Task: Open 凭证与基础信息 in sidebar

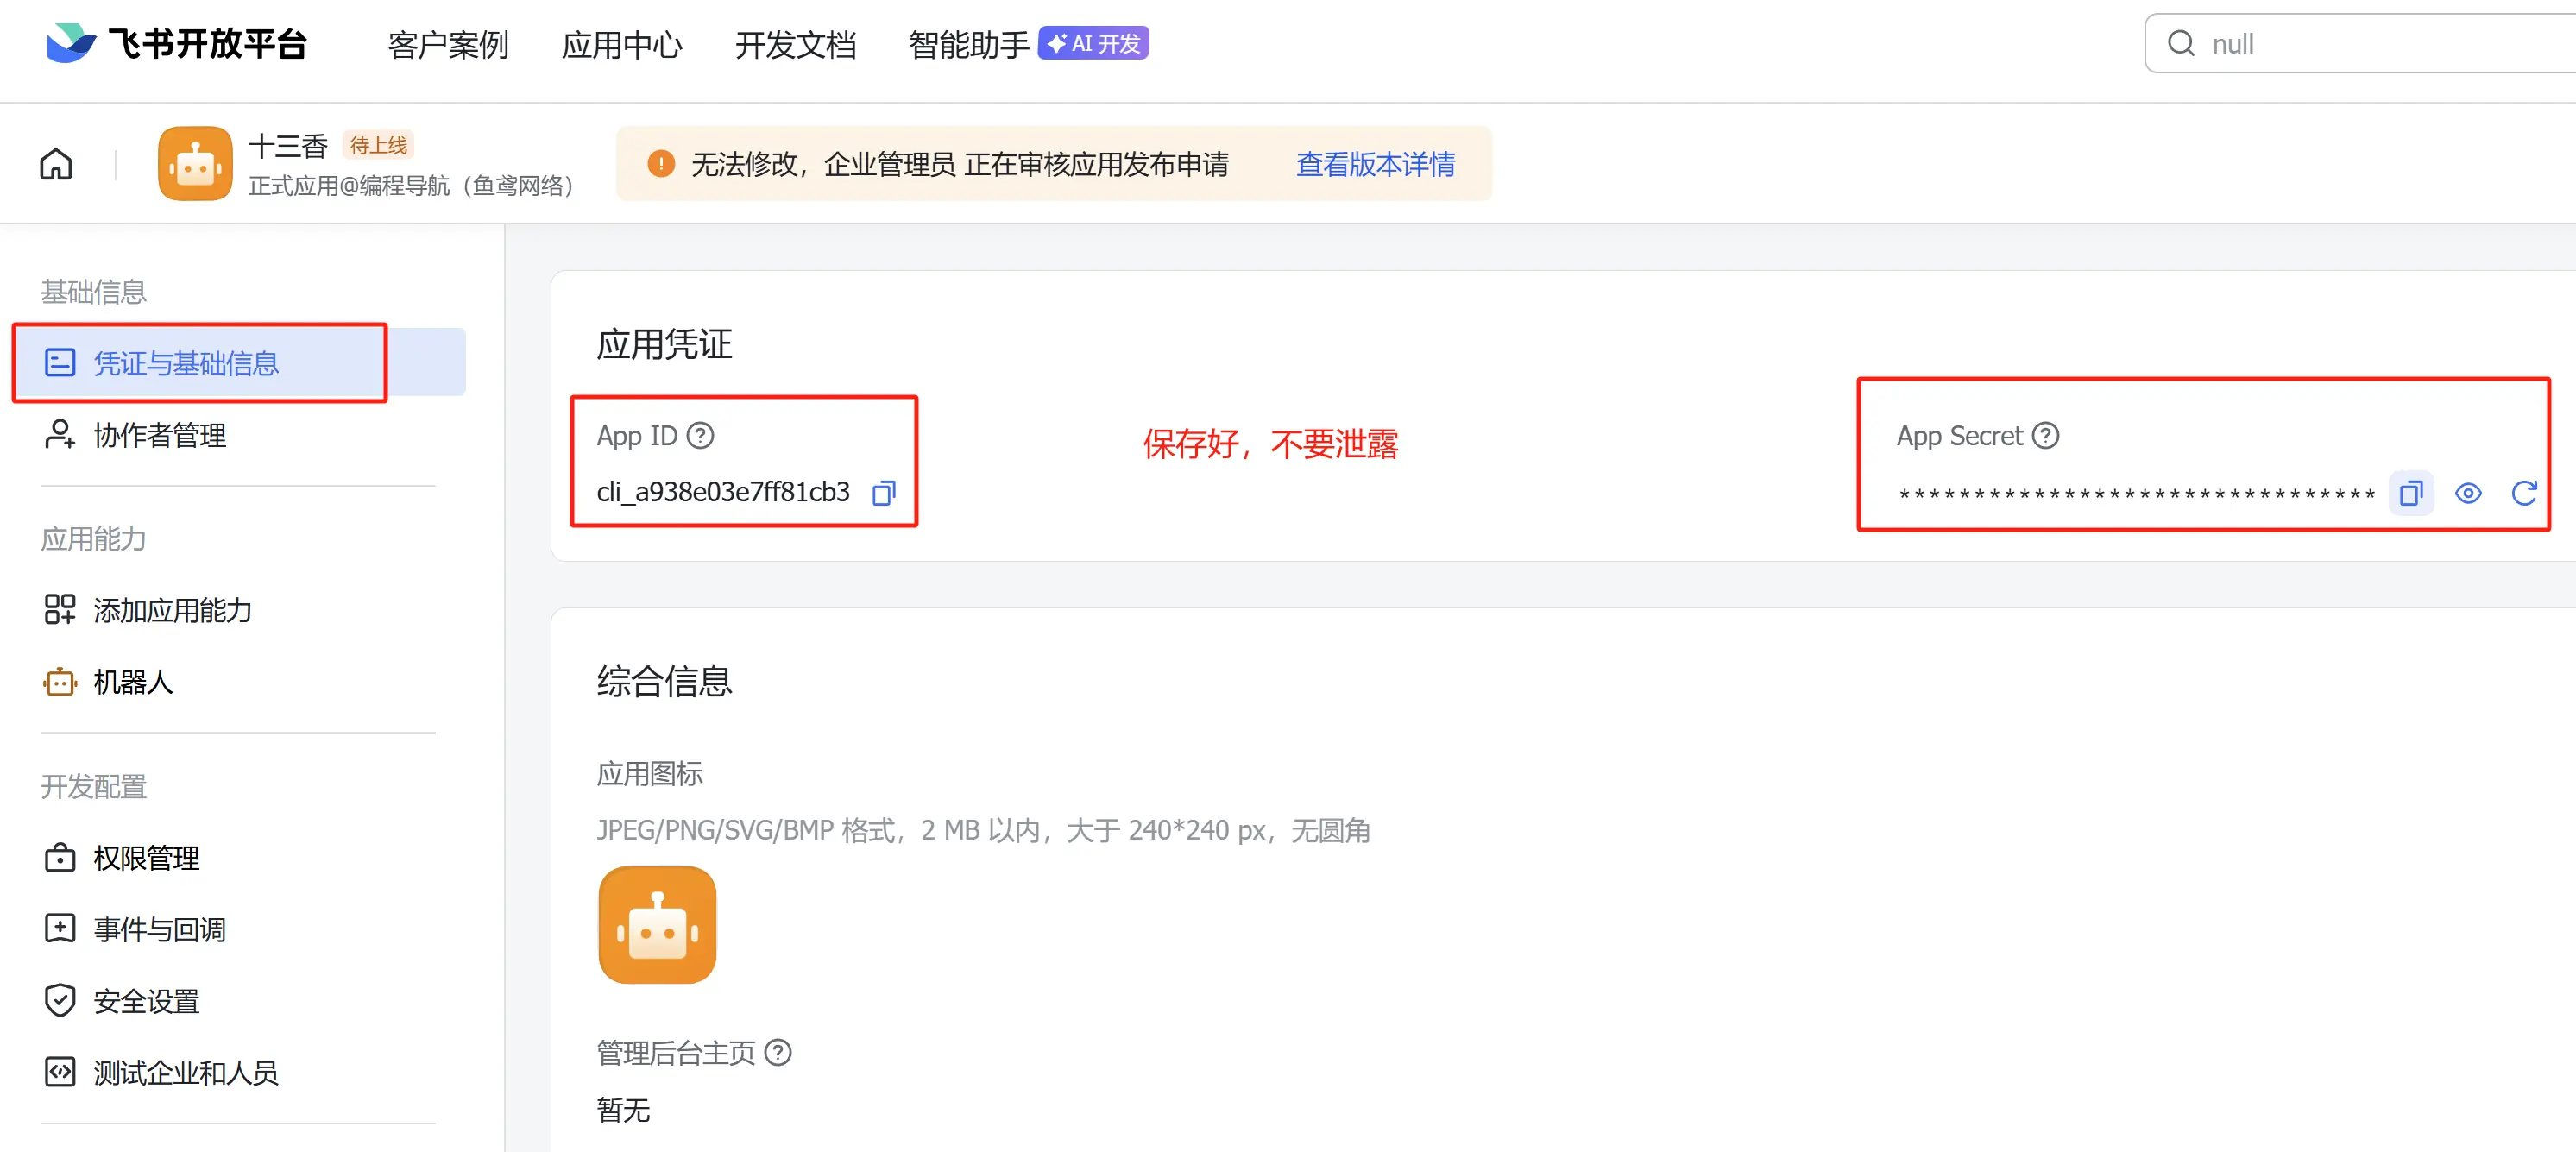Action: 186,363
